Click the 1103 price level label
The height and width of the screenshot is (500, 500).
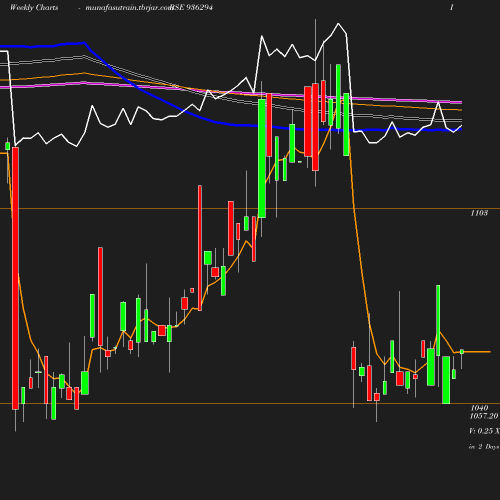pyautogui.click(x=479, y=213)
